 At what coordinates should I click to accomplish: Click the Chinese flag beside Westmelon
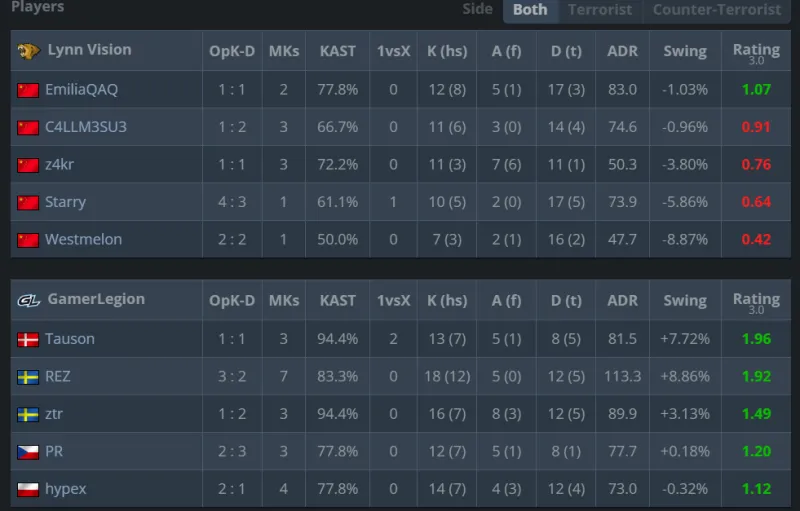28,240
